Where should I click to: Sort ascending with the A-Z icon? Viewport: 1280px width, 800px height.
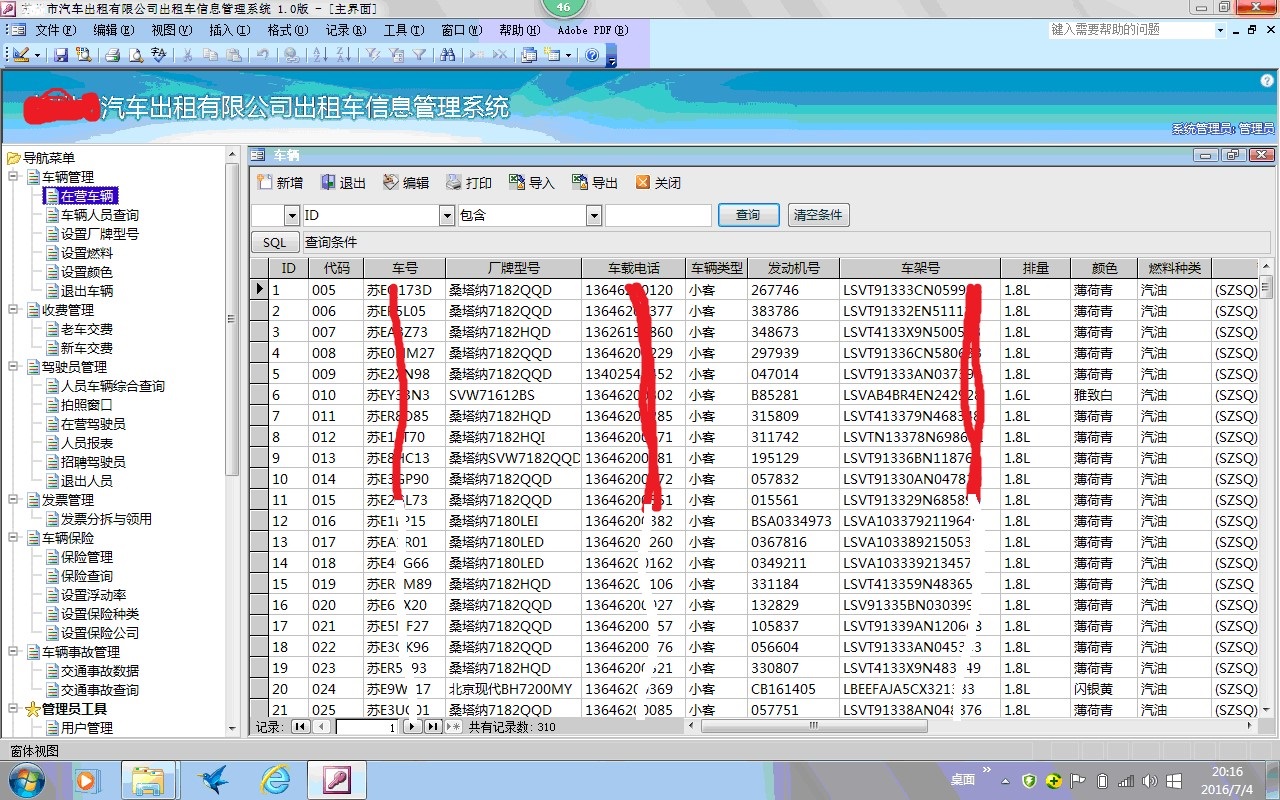click(319, 55)
